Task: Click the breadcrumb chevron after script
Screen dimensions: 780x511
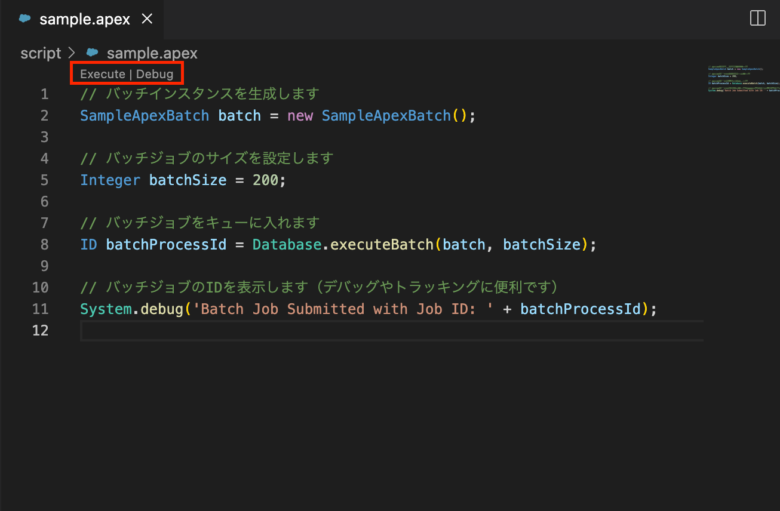Action: (72, 53)
